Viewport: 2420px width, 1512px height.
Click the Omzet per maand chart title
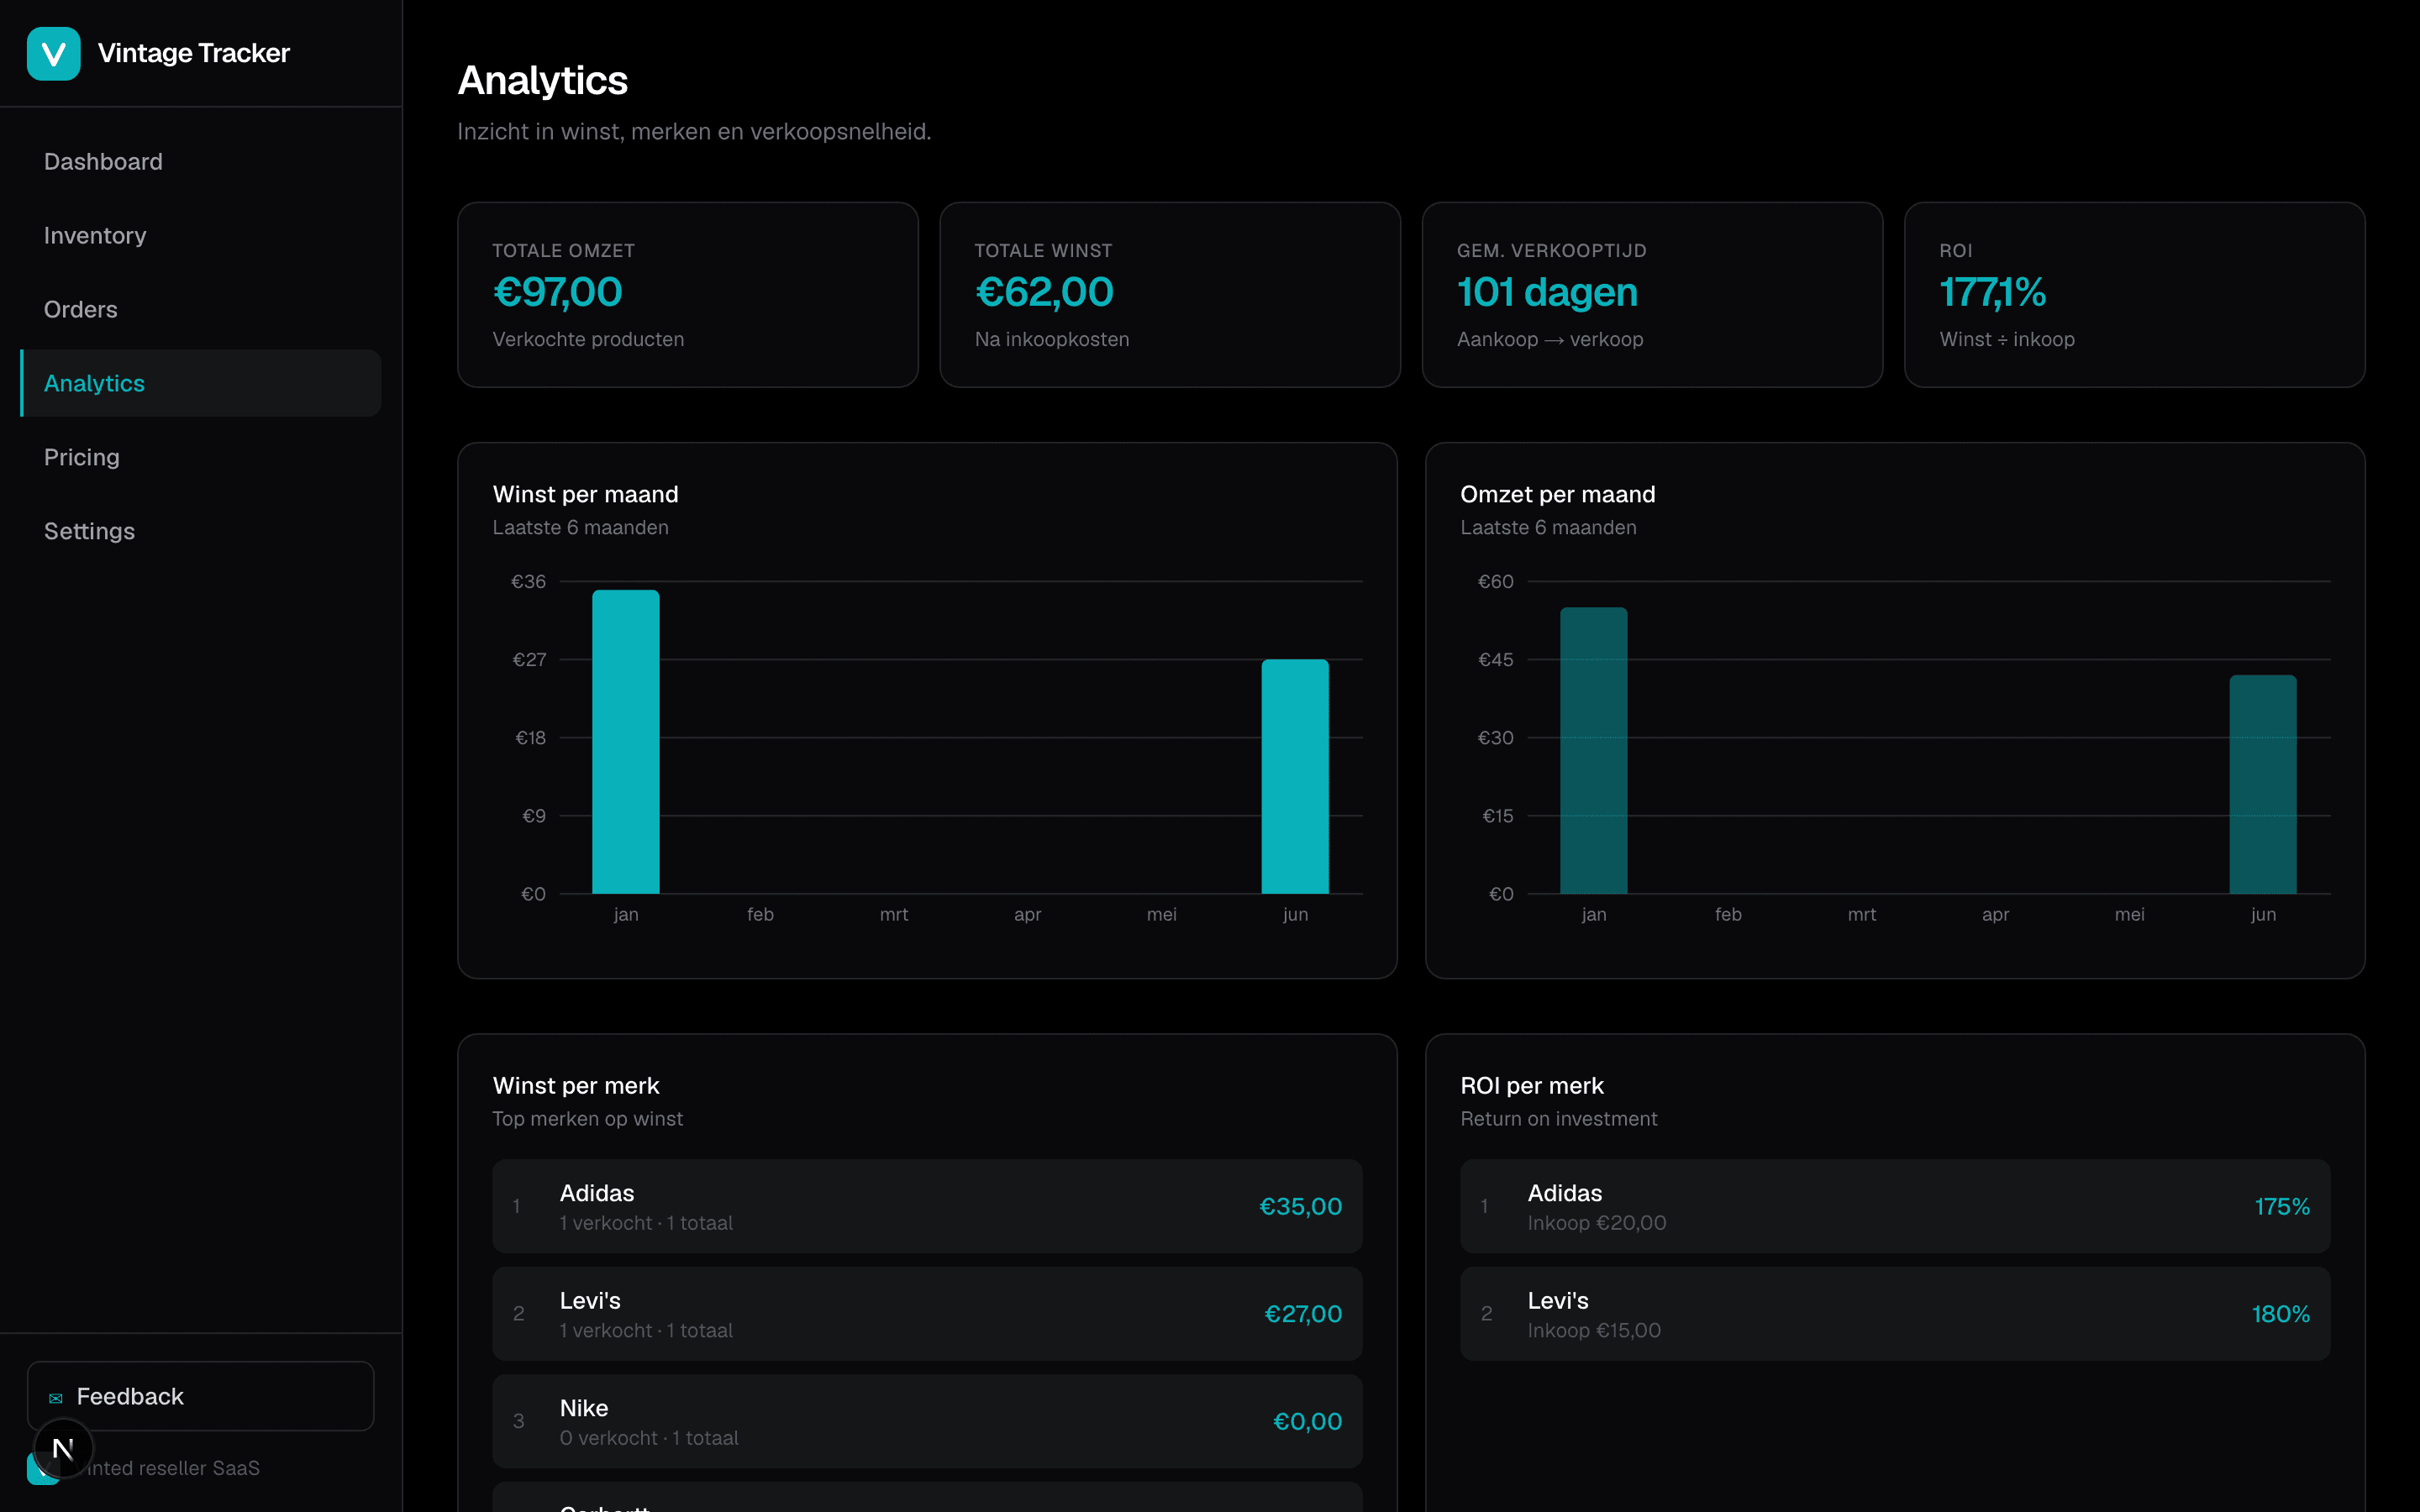(1558, 494)
